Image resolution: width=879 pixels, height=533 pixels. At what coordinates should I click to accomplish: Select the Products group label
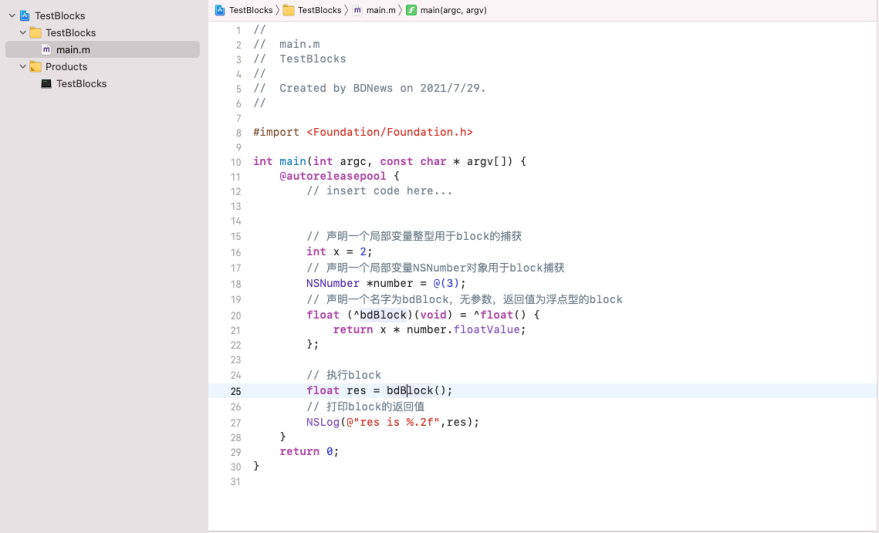[x=66, y=67]
